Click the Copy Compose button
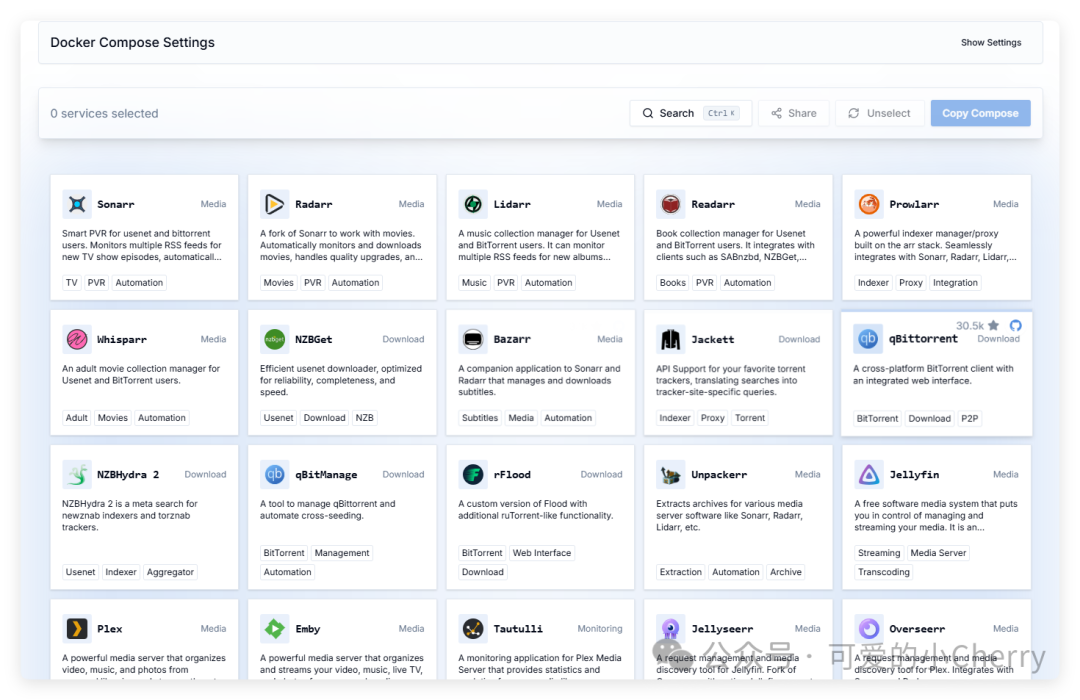This screenshot has width=1080, height=700. [x=980, y=113]
